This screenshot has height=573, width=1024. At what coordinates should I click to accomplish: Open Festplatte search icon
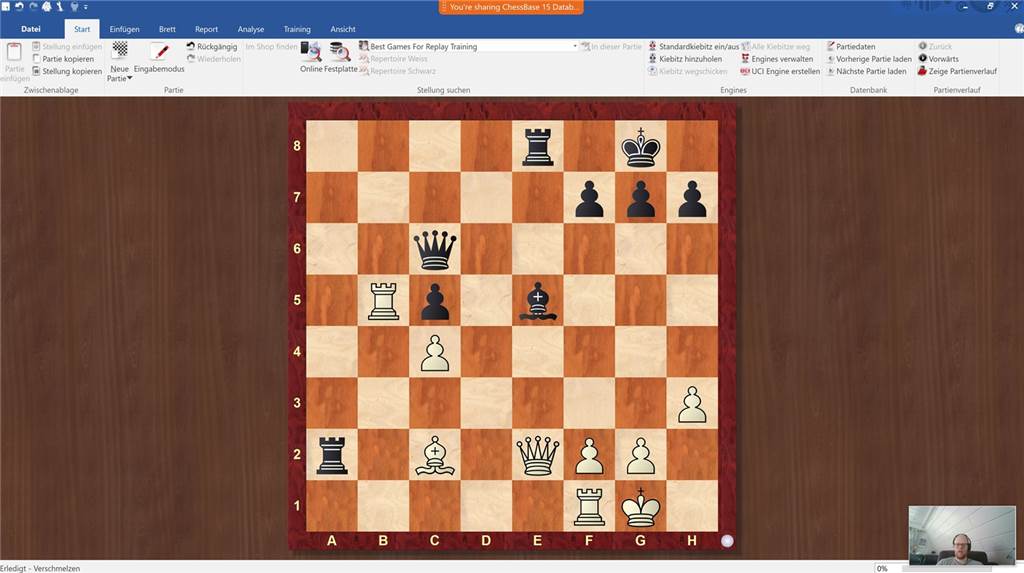(x=340, y=52)
